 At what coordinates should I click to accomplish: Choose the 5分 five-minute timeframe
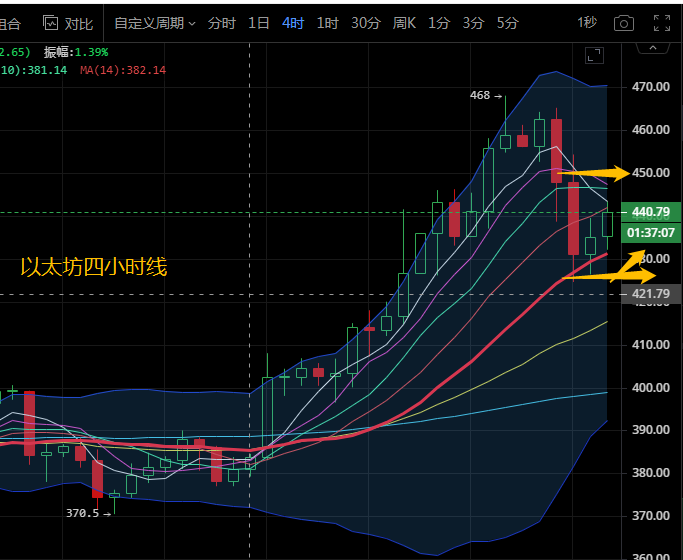507,22
